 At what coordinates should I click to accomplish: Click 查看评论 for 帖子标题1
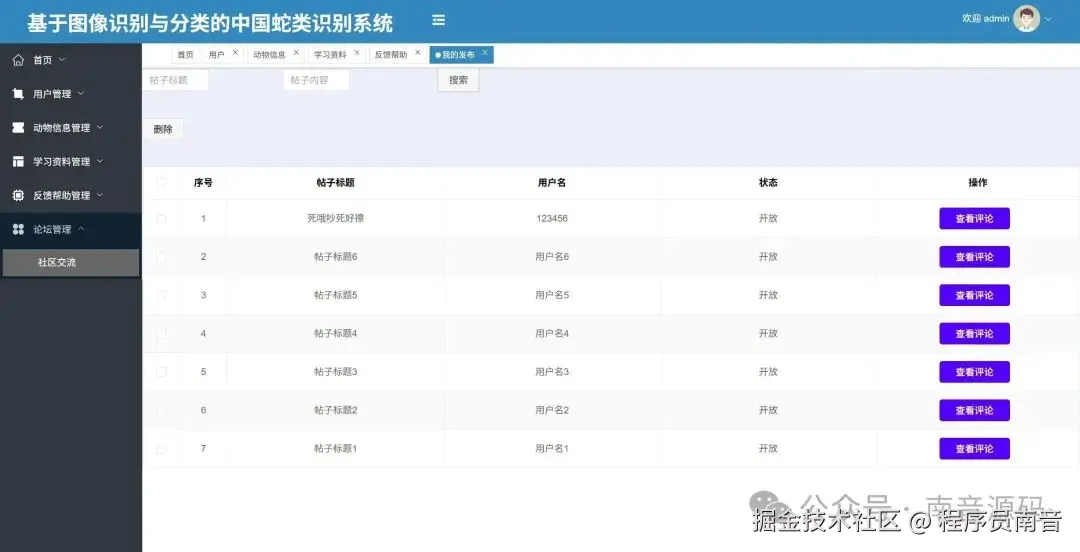[x=974, y=449]
